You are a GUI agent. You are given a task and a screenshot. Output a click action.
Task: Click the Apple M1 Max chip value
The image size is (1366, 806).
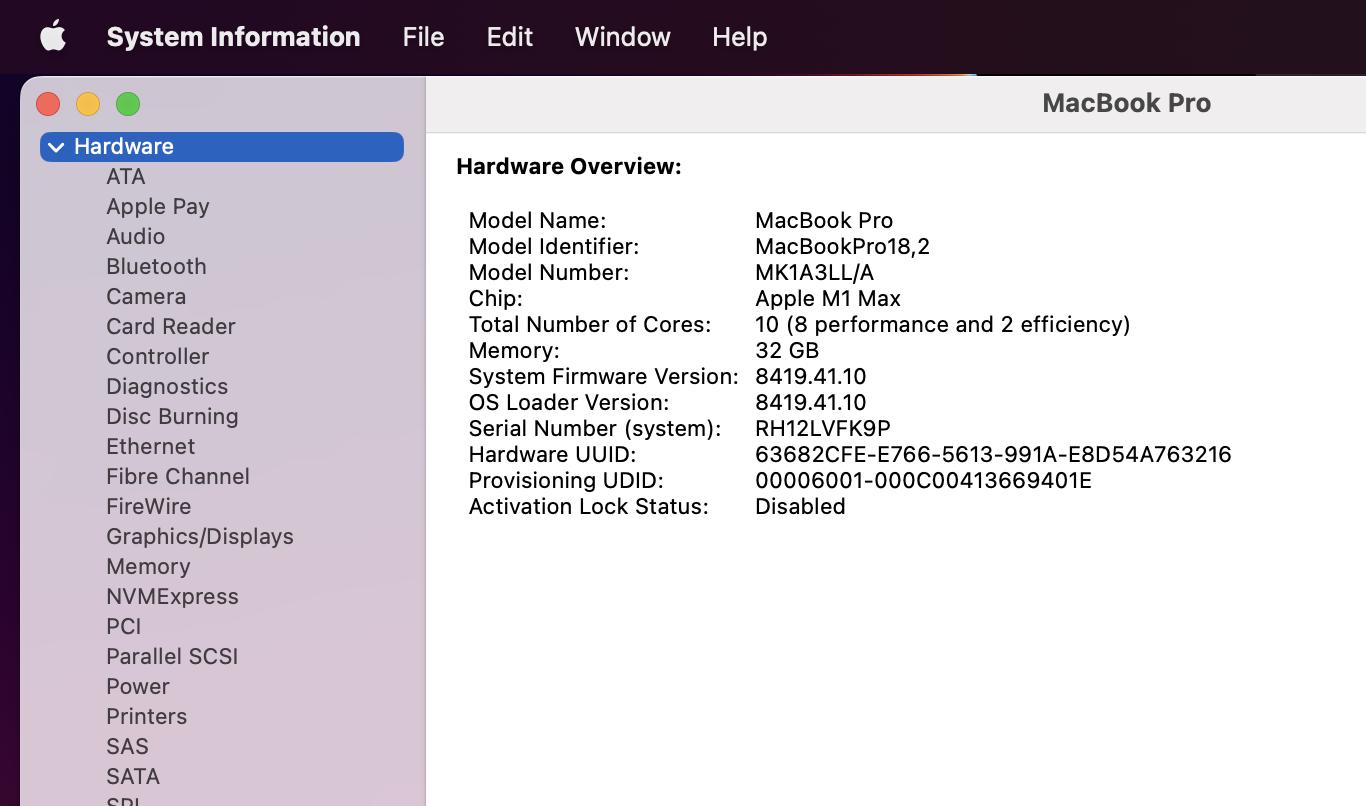click(x=828, y=298)
